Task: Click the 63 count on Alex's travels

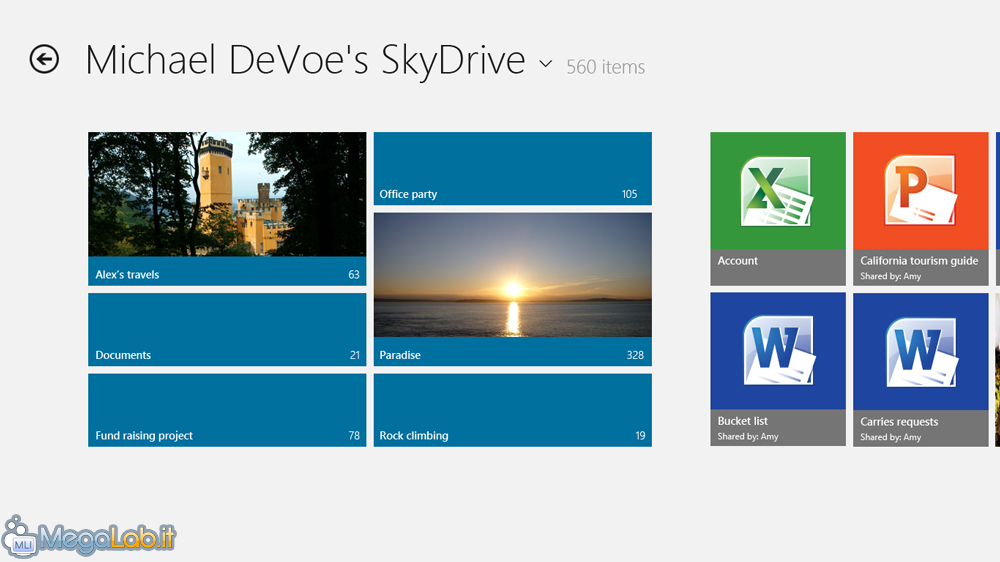Action: click(354, 275)
